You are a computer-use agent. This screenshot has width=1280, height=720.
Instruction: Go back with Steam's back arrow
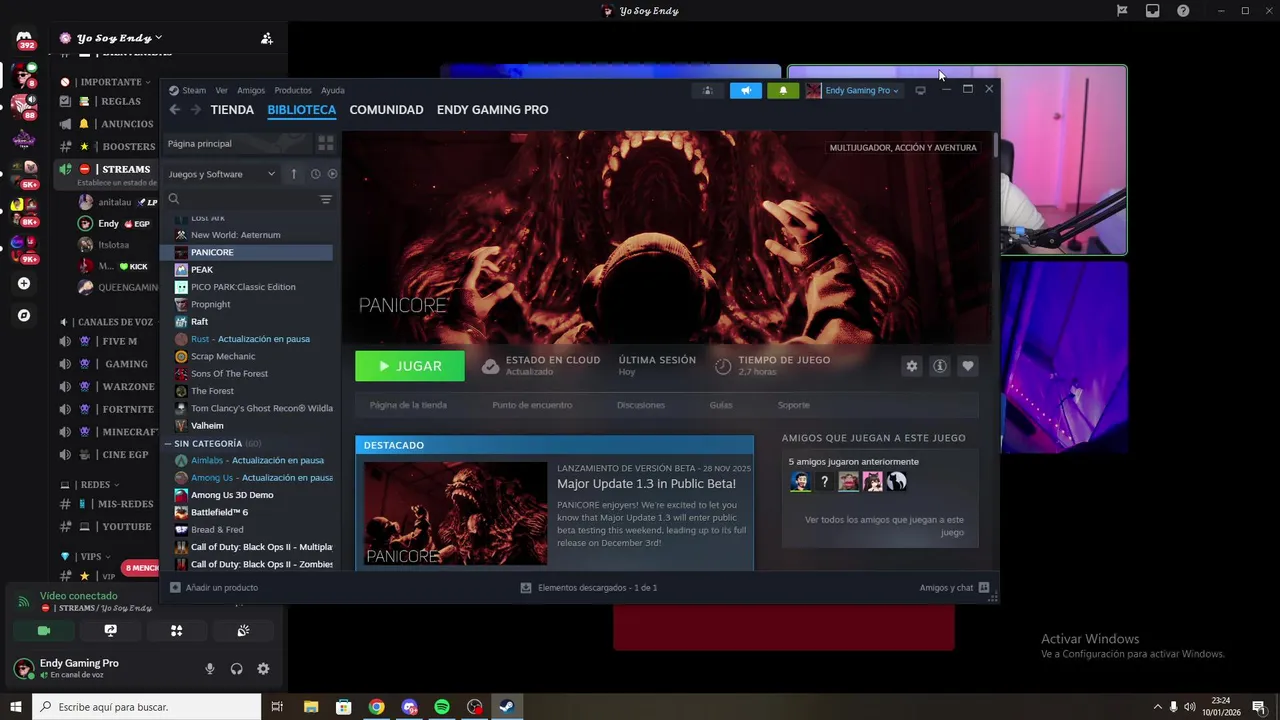click(x=175, y=110)
